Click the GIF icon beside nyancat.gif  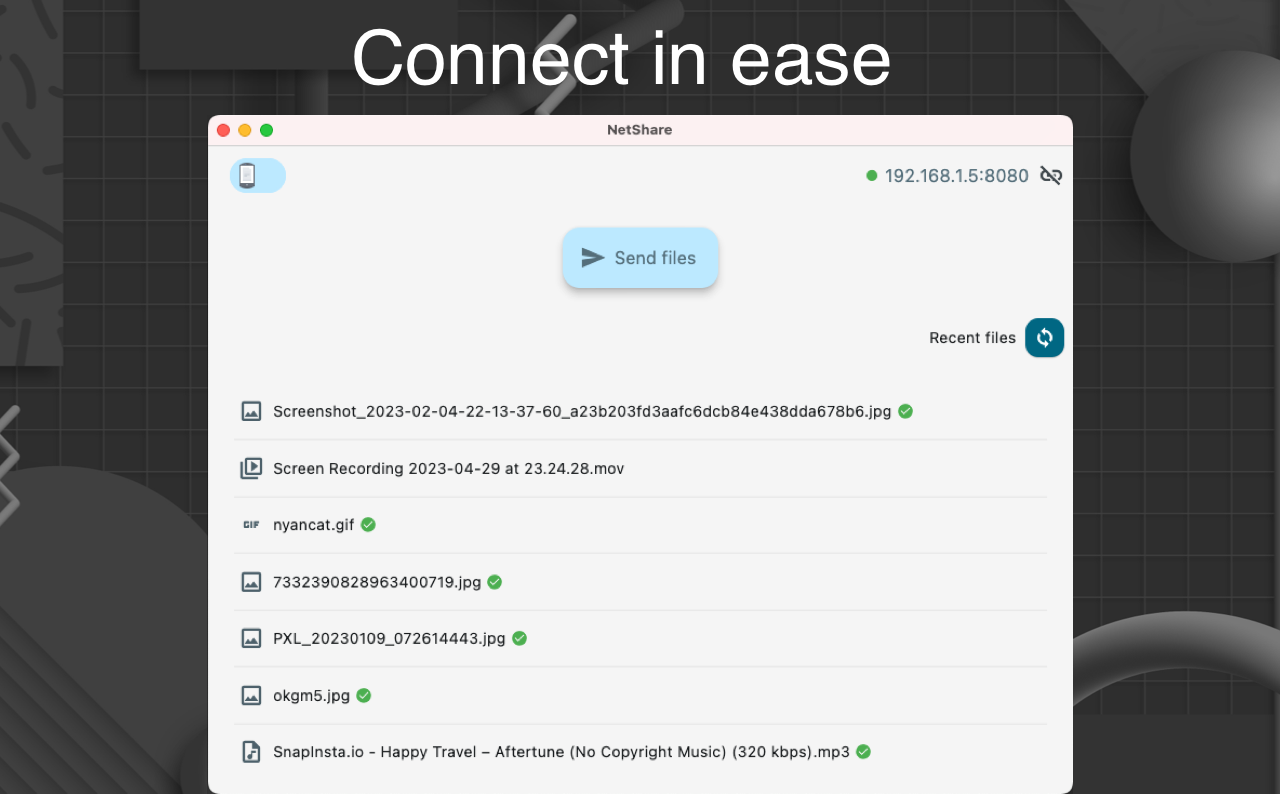[x=251, y=524]
